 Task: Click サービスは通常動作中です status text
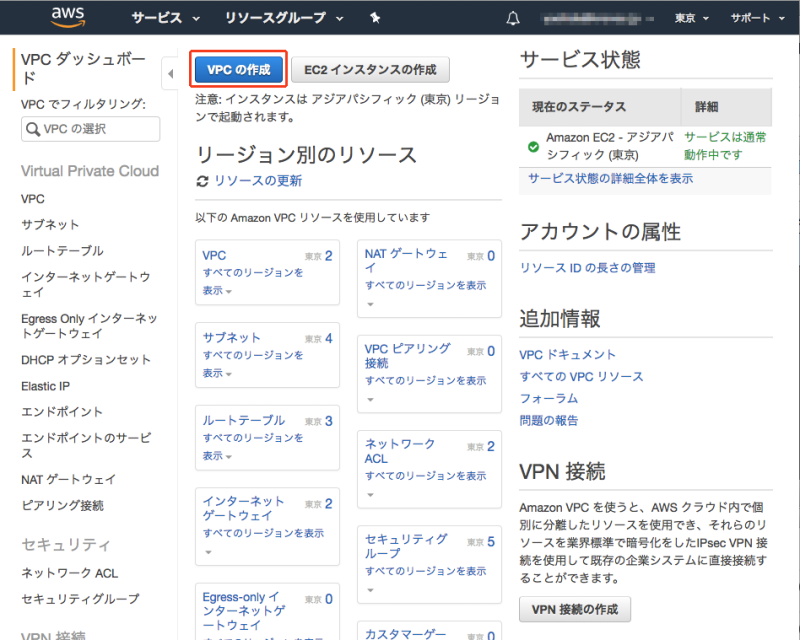click(x=725, y=146)
